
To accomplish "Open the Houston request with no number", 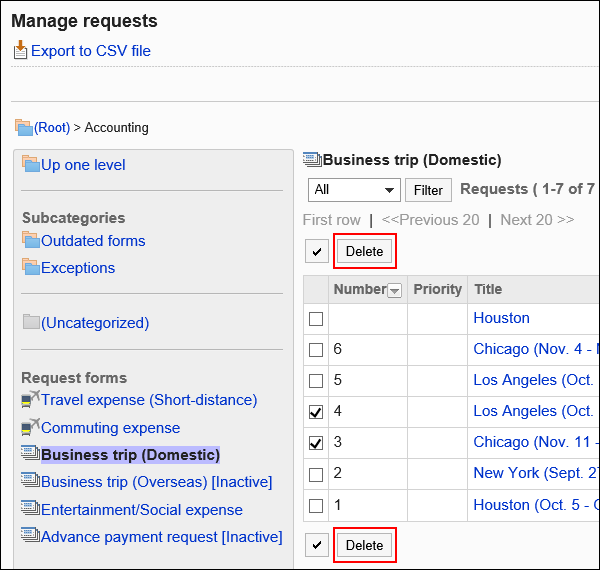I will tap(501, 318).
